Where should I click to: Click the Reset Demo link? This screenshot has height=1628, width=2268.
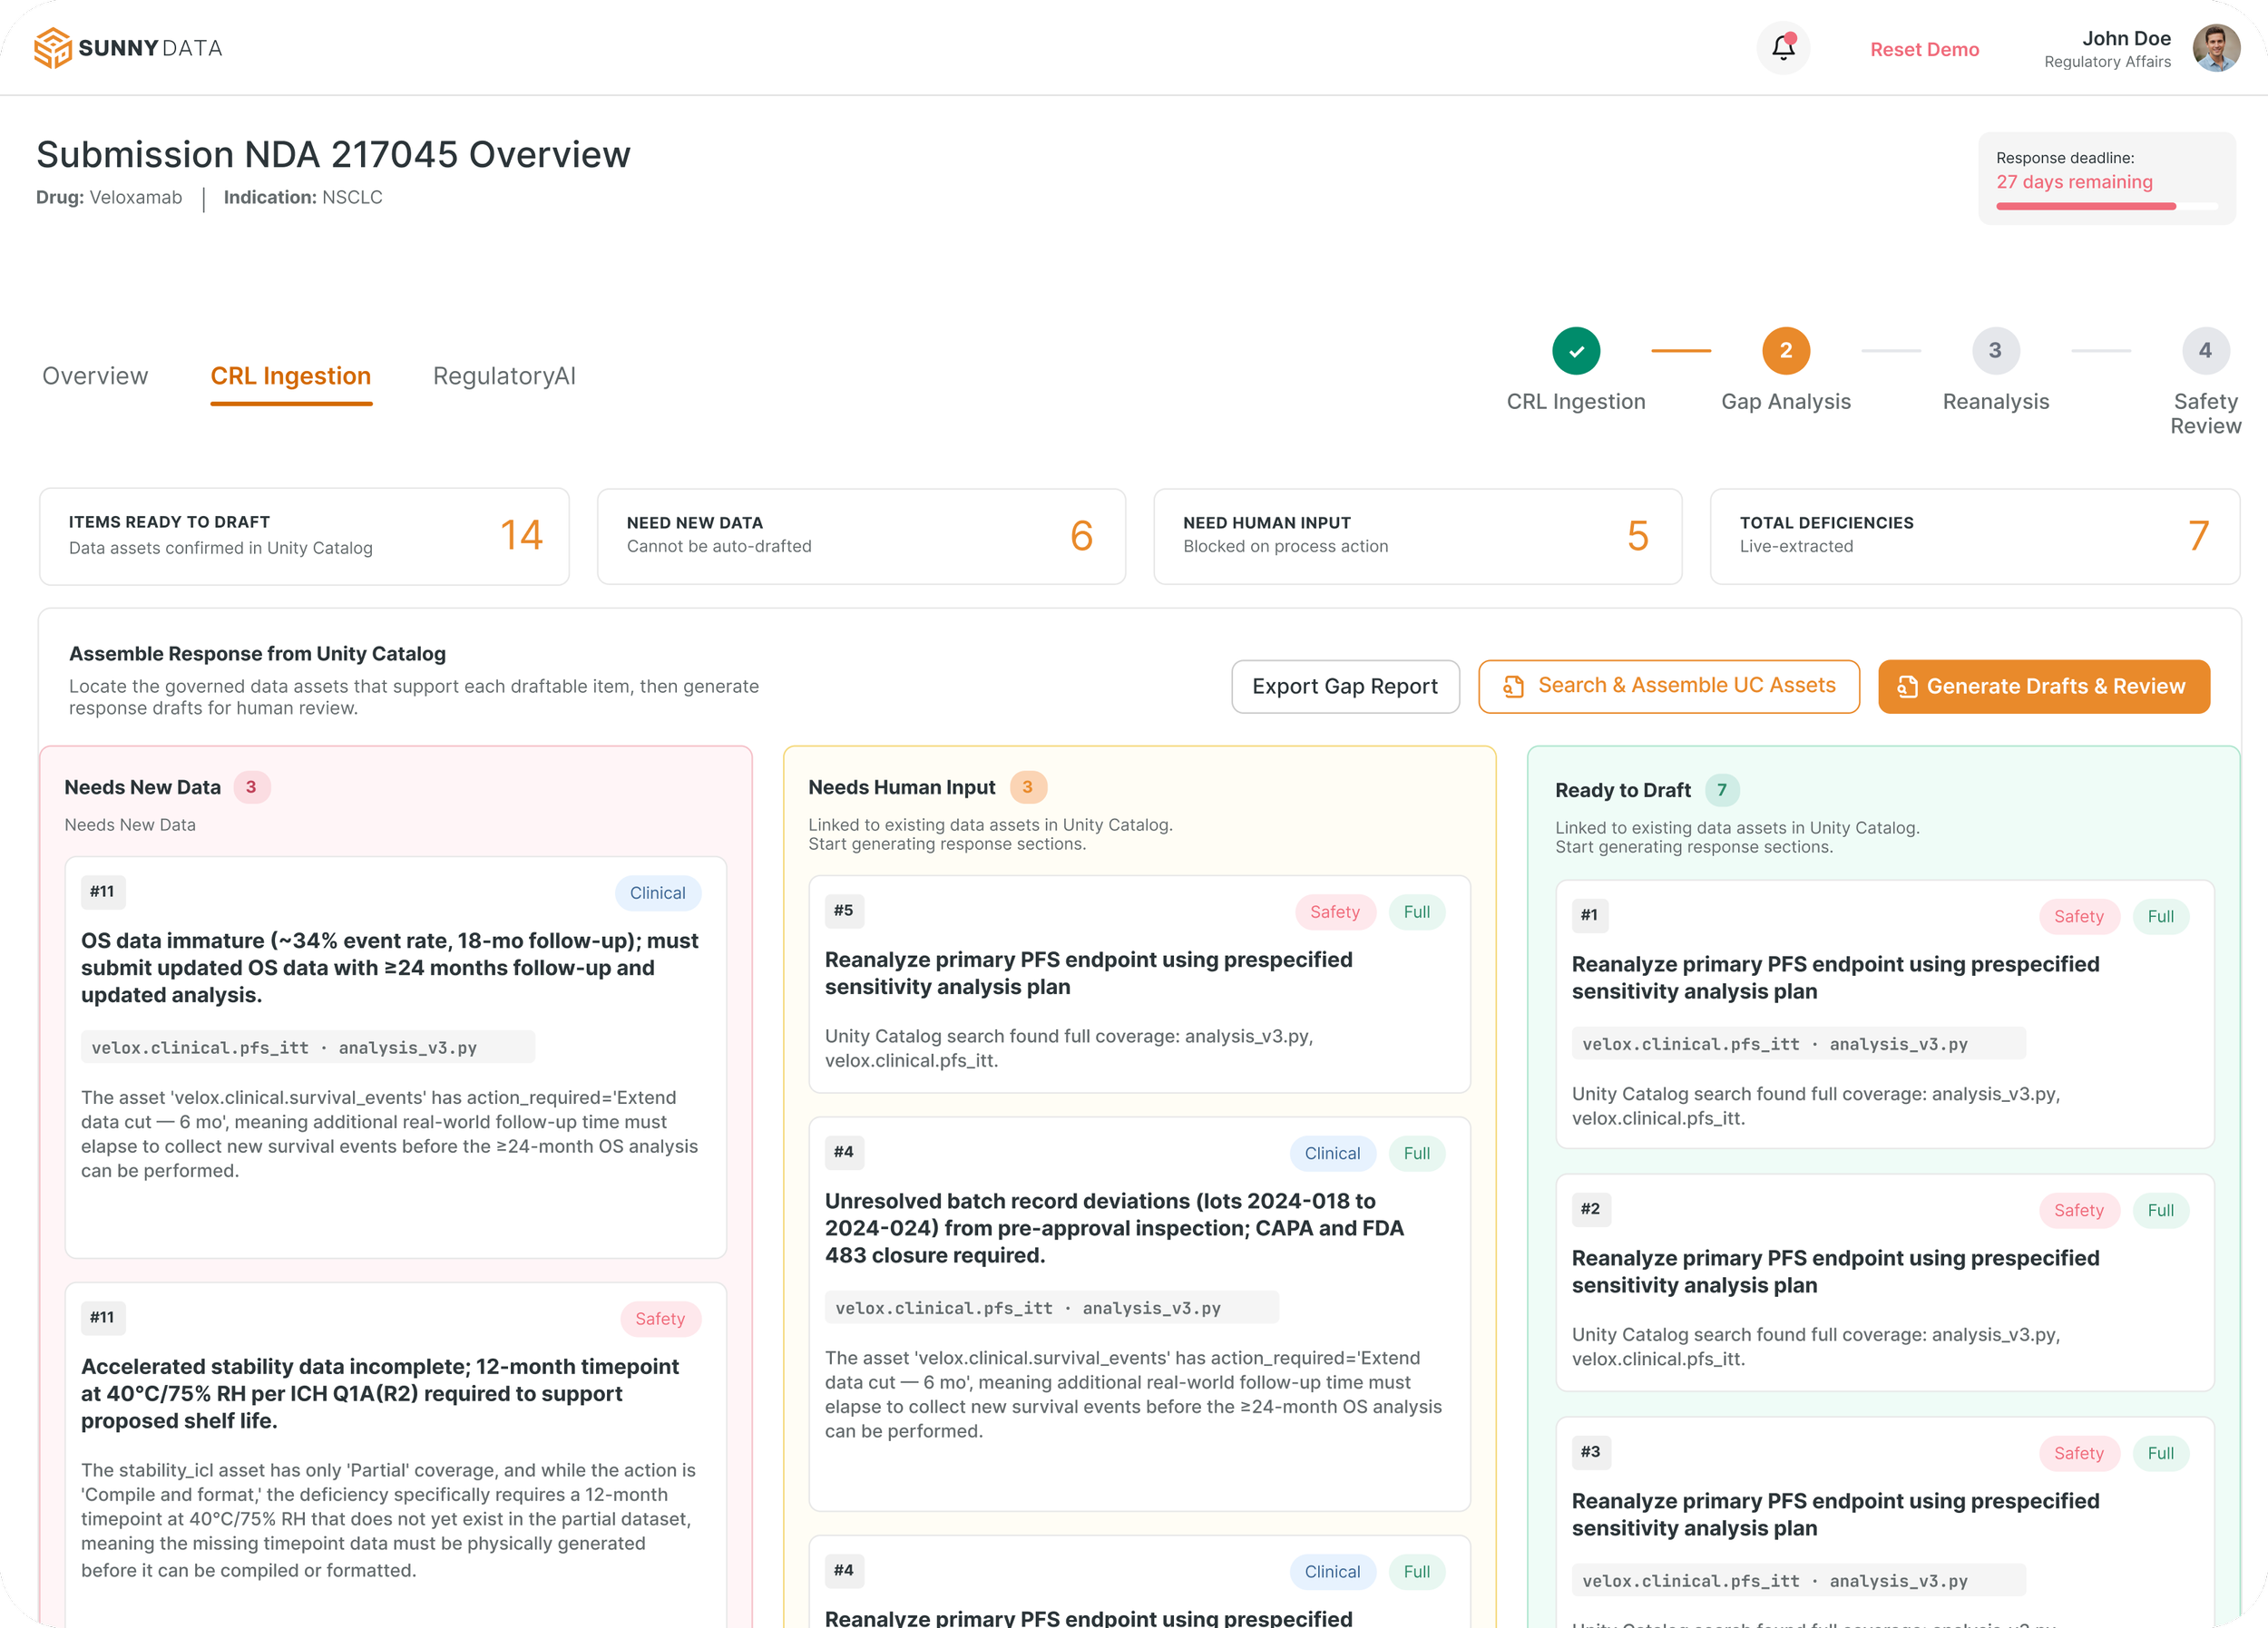(x=1924, y=49)
